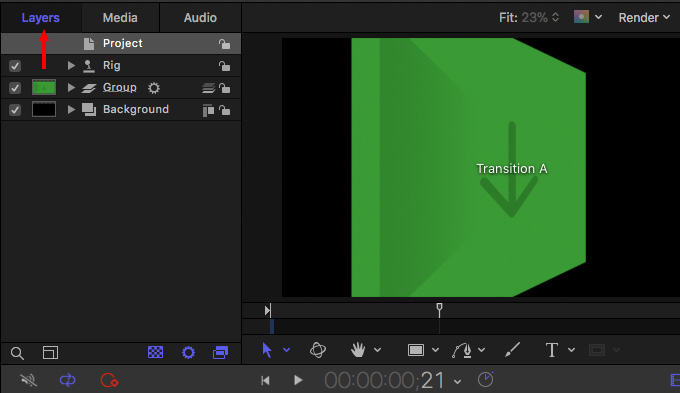Select the green Group thumbnail
The image size is (680, 393).
point(44,88)
